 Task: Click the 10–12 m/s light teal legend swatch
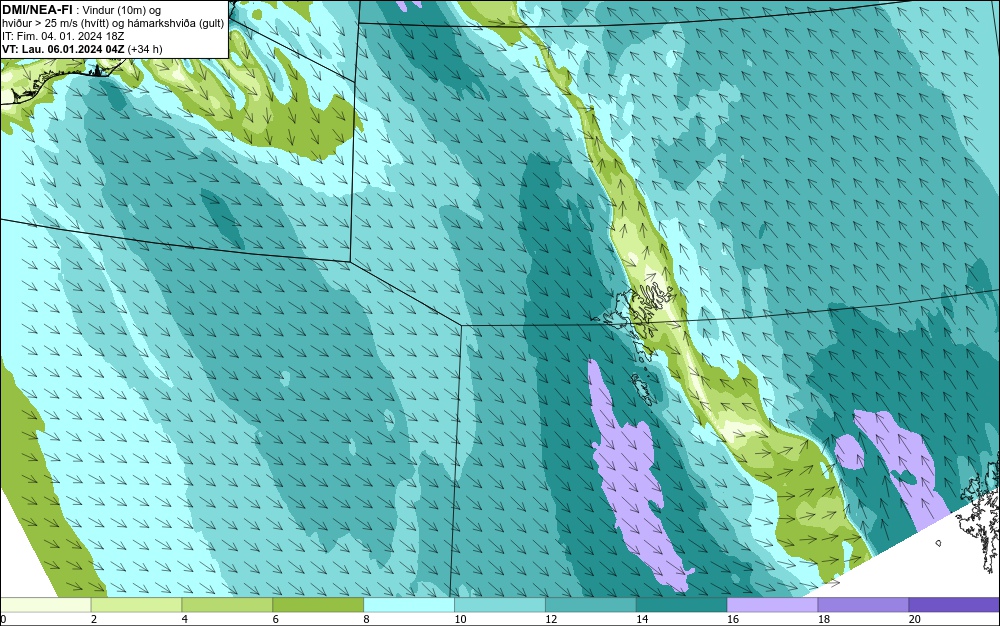point(500,605)
